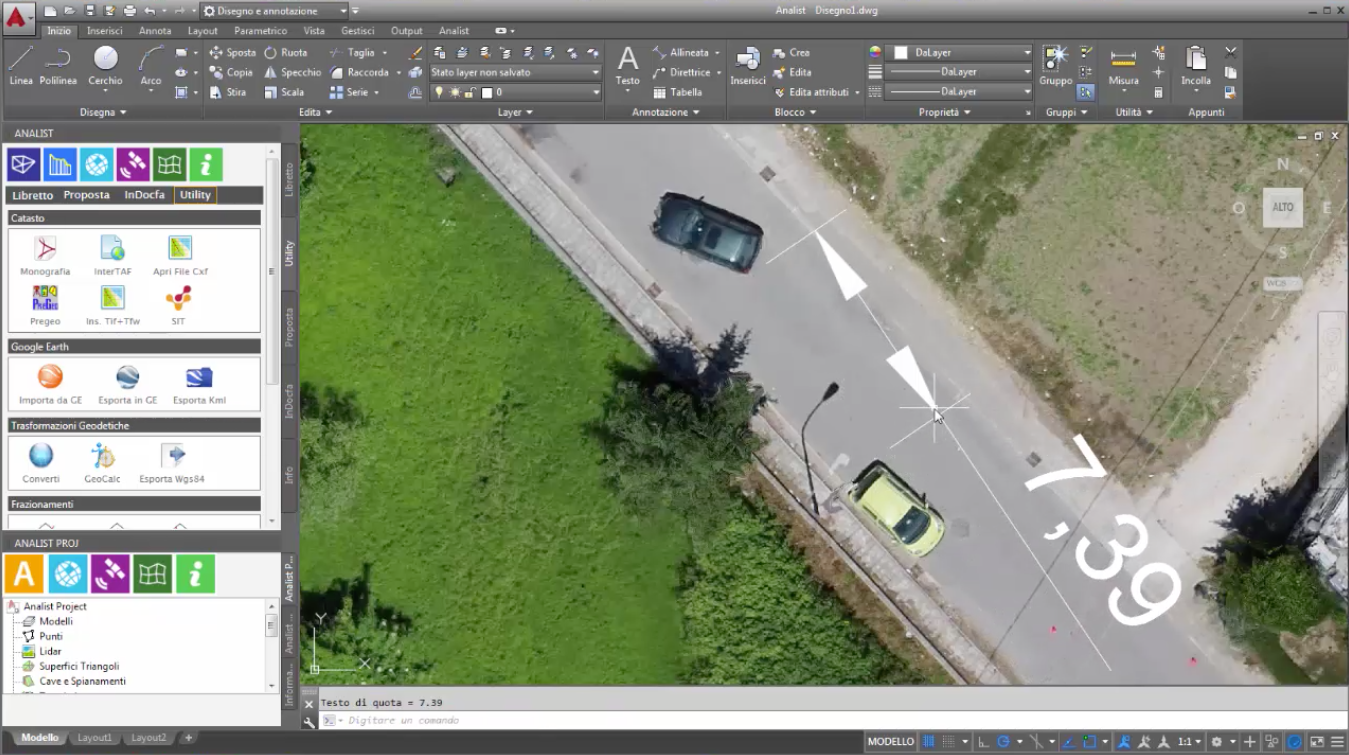The height and width of the screenshot is (755, 1349).
Task: Open the Vista ribbon tab
Action: (313, 31)
